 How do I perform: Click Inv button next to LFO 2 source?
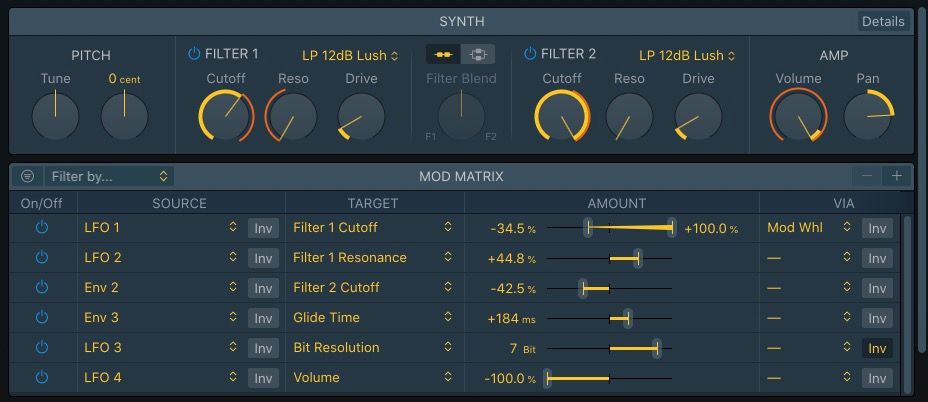pyautogui.click(x=263, y=258)
